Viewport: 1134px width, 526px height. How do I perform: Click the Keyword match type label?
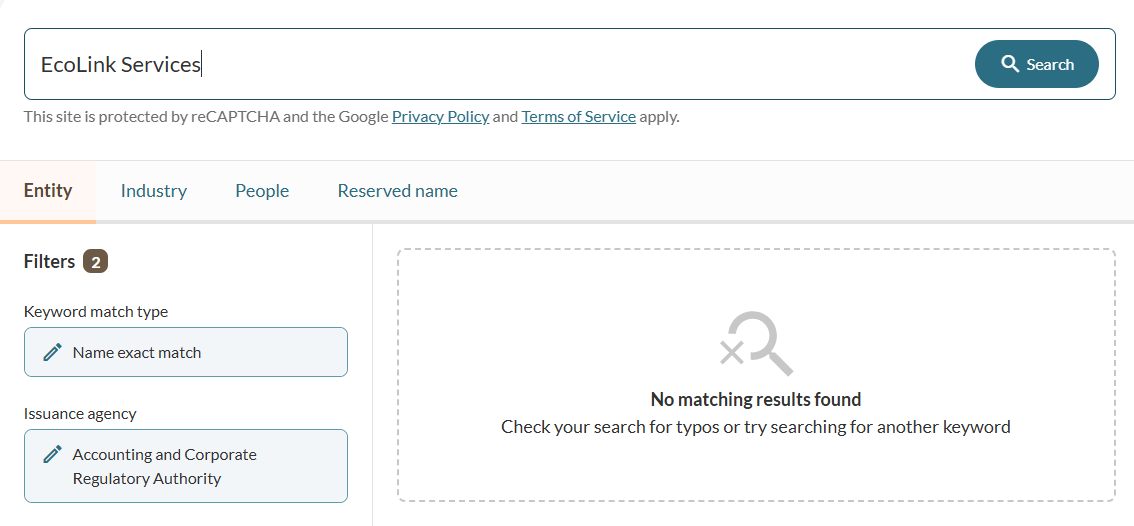click(x=96, y=312)
